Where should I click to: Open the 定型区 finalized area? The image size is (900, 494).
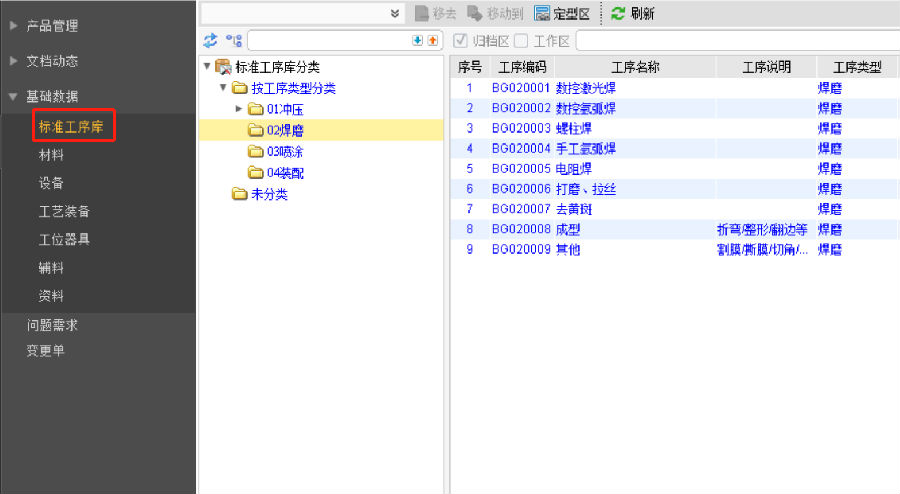click(x=562, y=13)
